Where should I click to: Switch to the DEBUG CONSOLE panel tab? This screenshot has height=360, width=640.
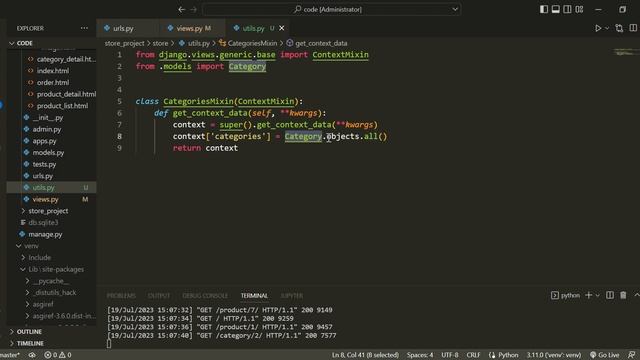[205, 296]
